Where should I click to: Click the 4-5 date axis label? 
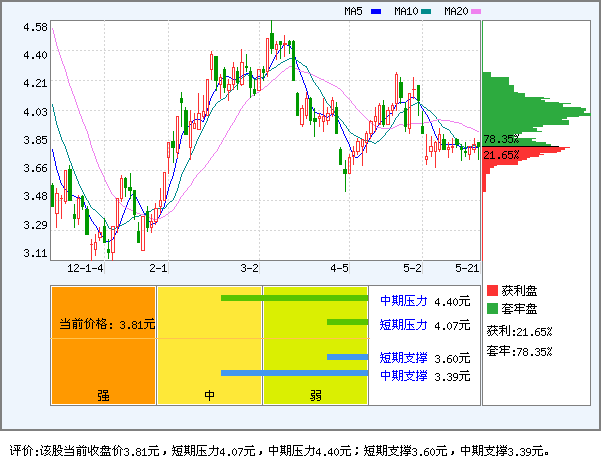[340, 268]
